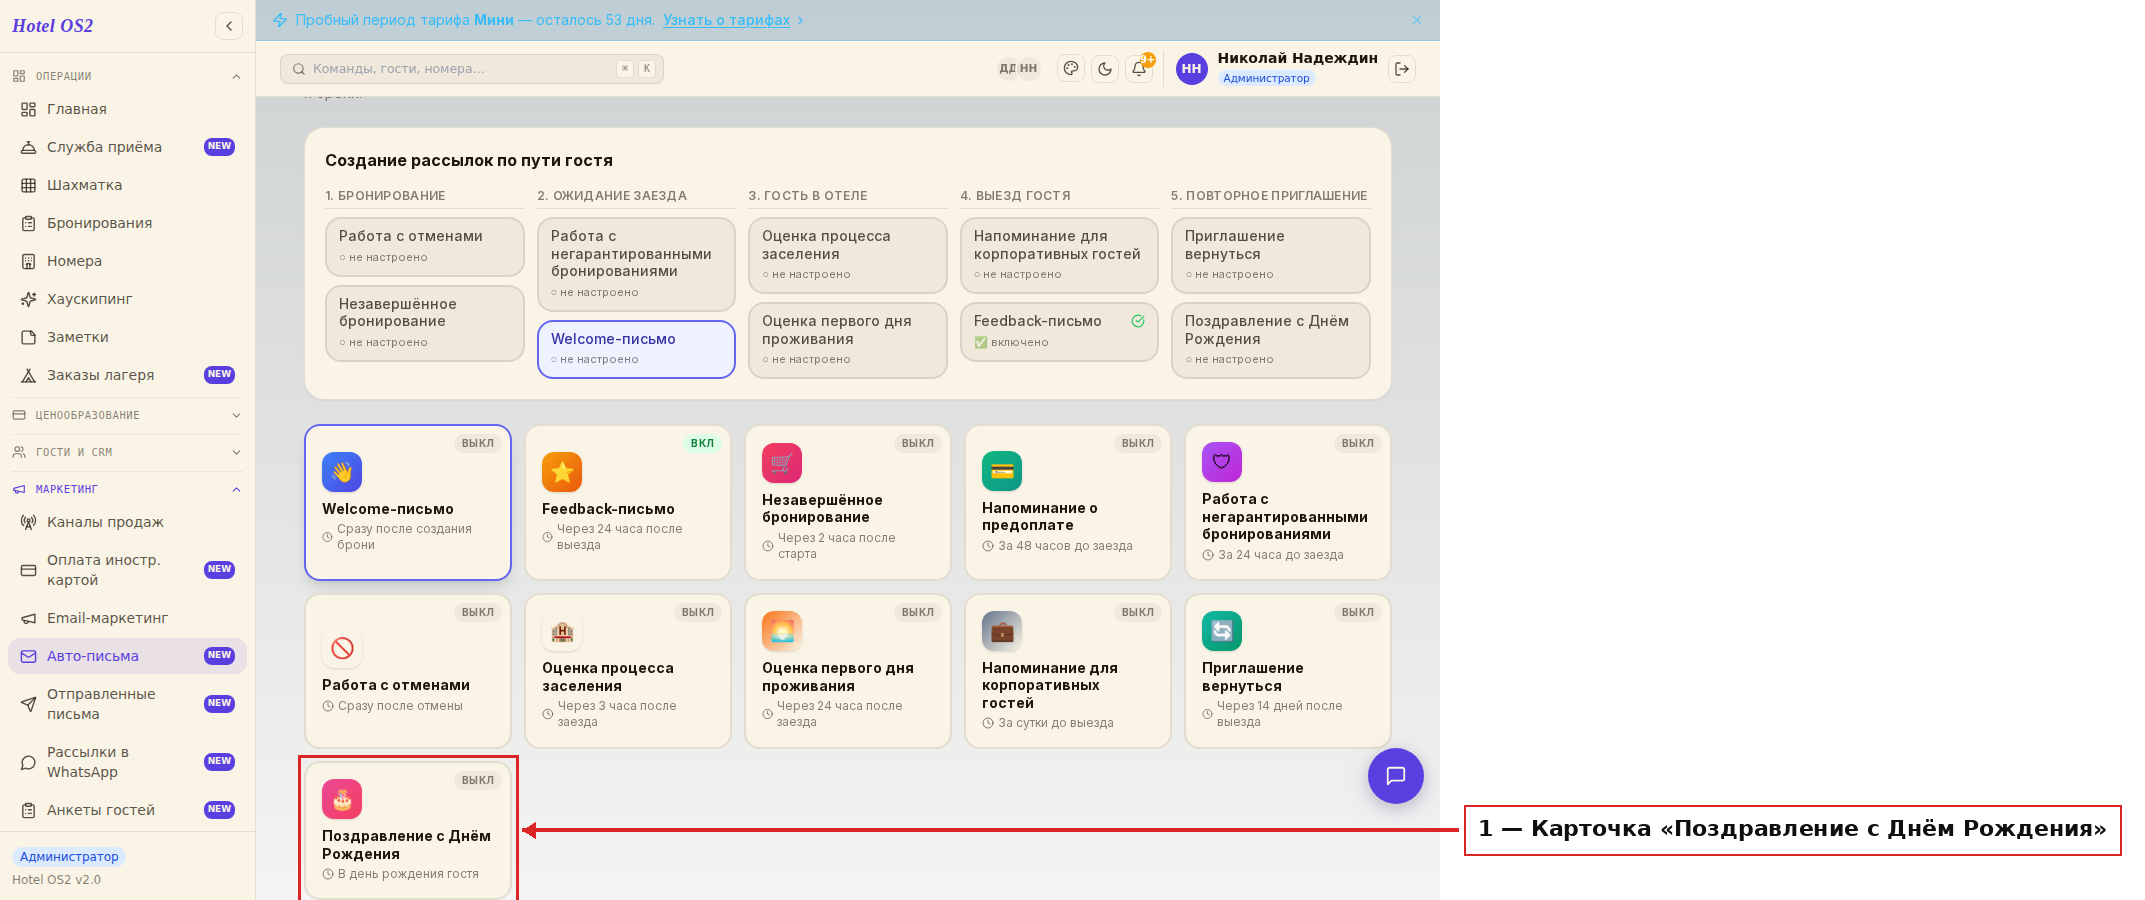Toggle ВЫКЛ badge on Welcome-письмо card

(x=478, y=443)
